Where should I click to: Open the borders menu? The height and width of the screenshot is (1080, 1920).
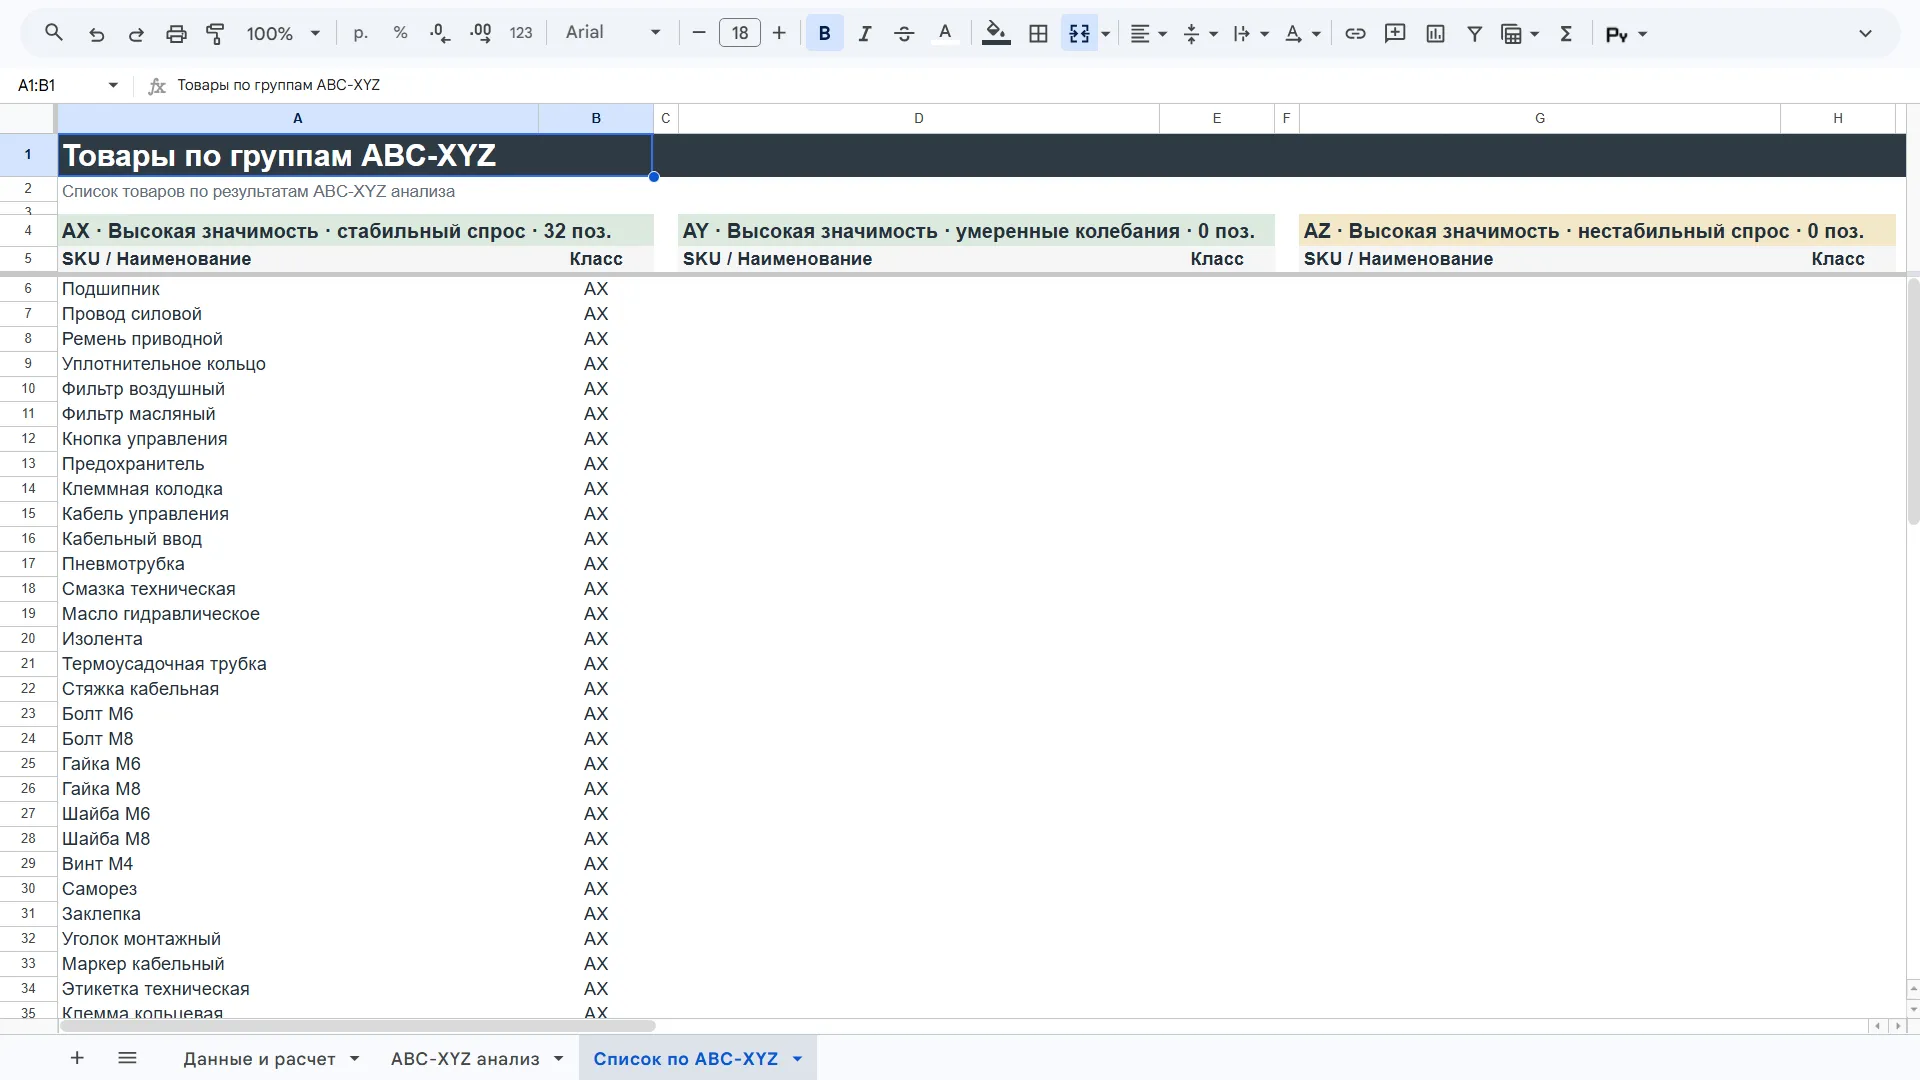[x=1038, y=33]
